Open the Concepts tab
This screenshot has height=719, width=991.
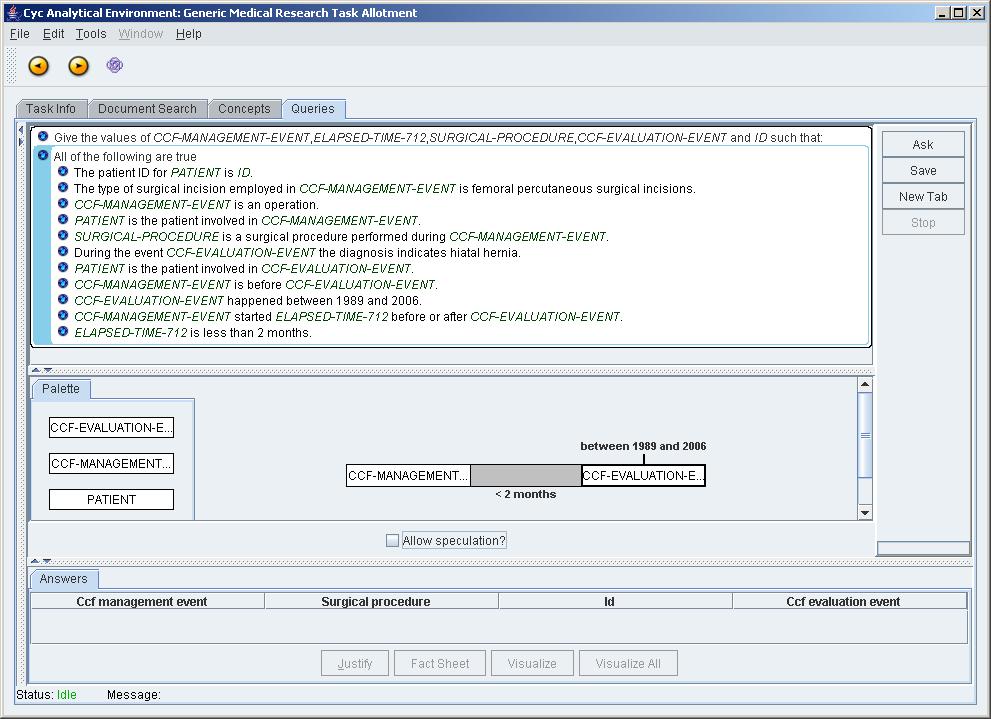[x=244, y=109]
